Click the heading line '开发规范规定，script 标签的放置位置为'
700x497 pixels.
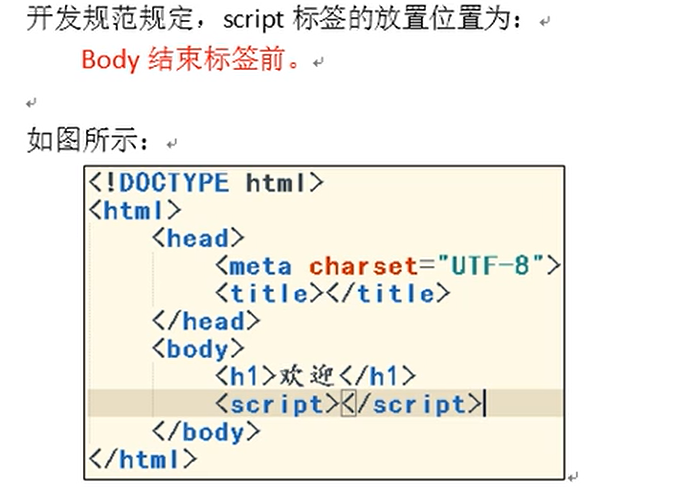pos(274,20)
